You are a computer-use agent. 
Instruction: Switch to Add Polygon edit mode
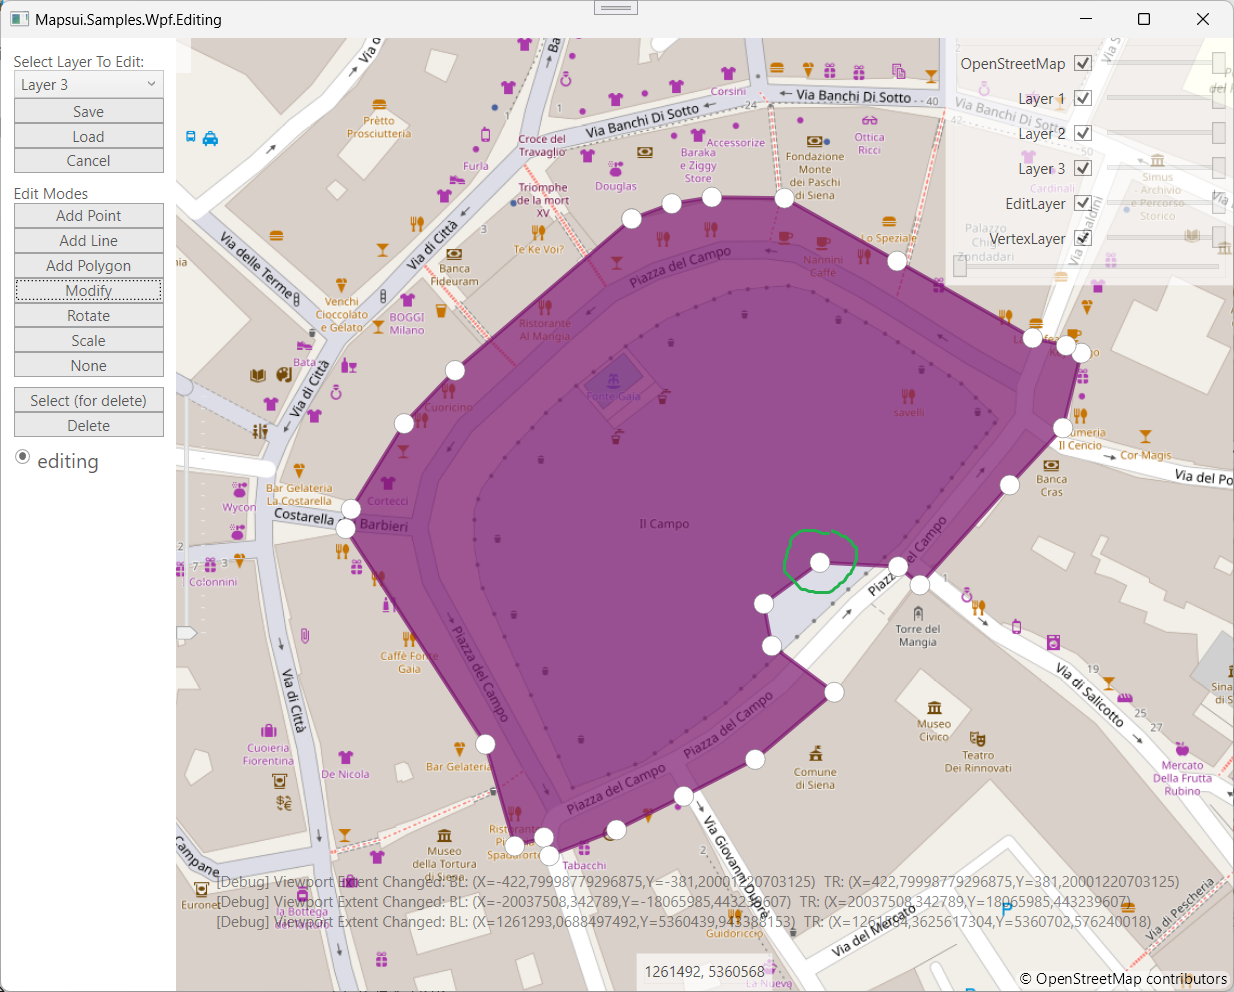click(88, 265)
